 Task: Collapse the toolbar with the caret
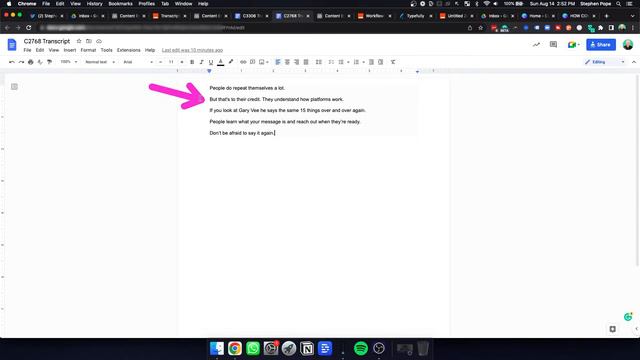(634, 62)
